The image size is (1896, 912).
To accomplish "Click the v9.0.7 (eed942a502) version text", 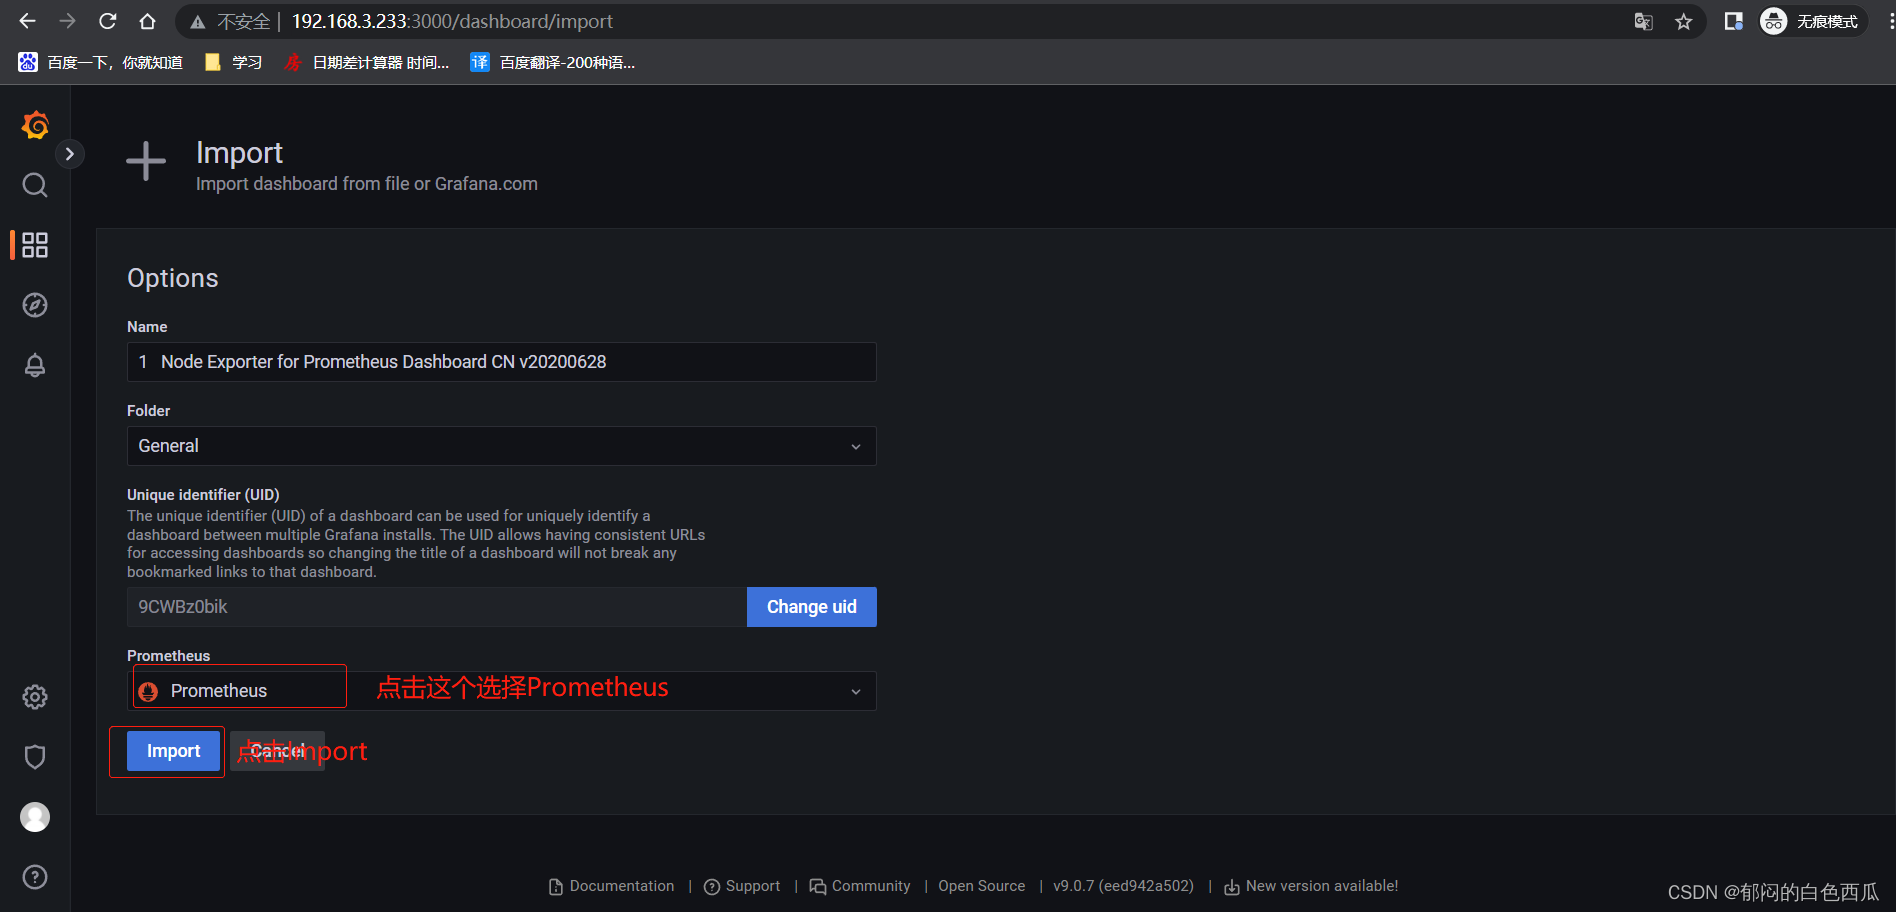I will (1123, 886).
